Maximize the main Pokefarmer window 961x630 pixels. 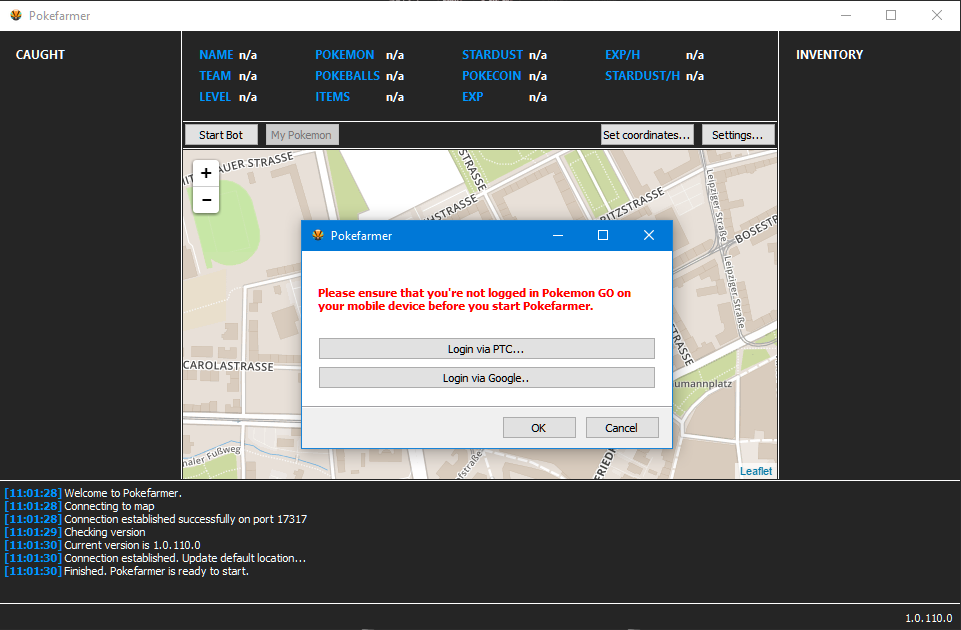[x=891, y=15]
